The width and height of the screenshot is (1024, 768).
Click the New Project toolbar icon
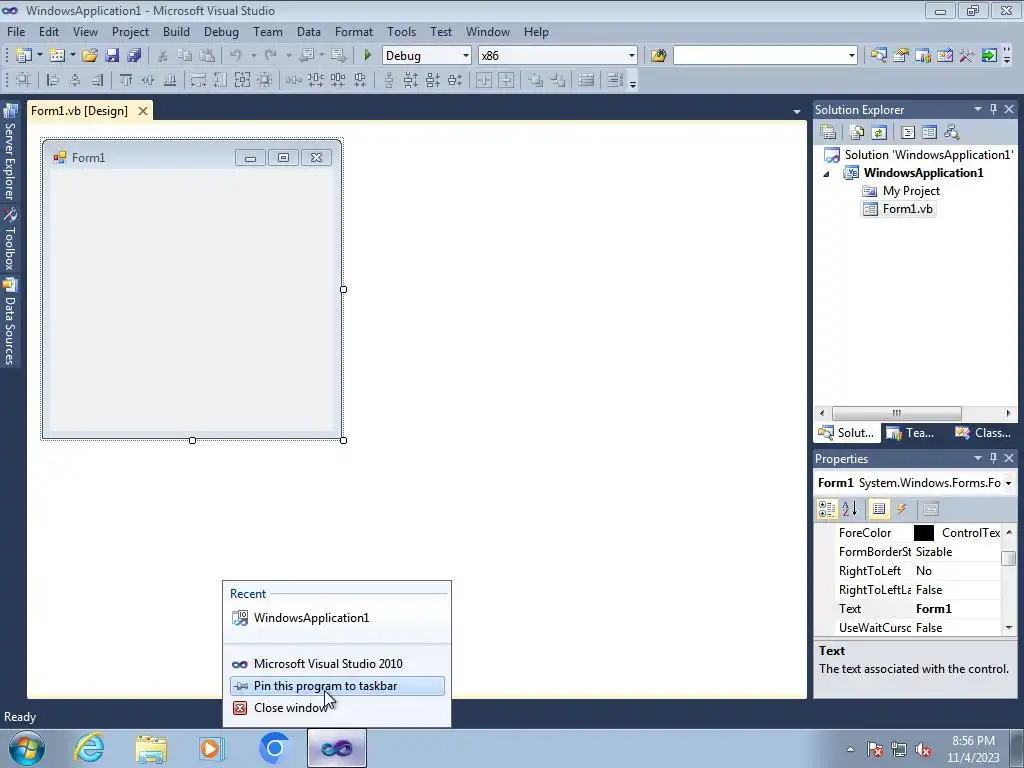[24, 56]
